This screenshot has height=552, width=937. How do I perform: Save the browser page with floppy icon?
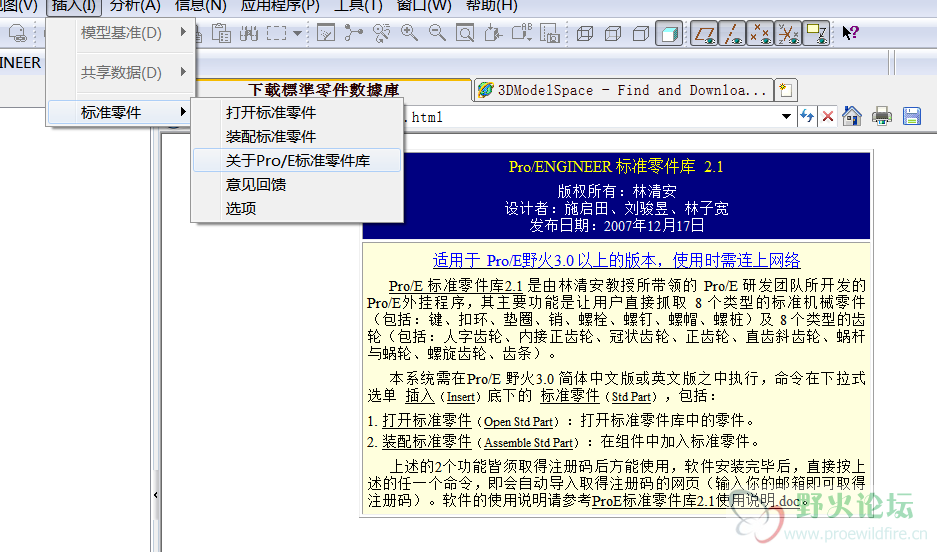click(x=911, y=116)
